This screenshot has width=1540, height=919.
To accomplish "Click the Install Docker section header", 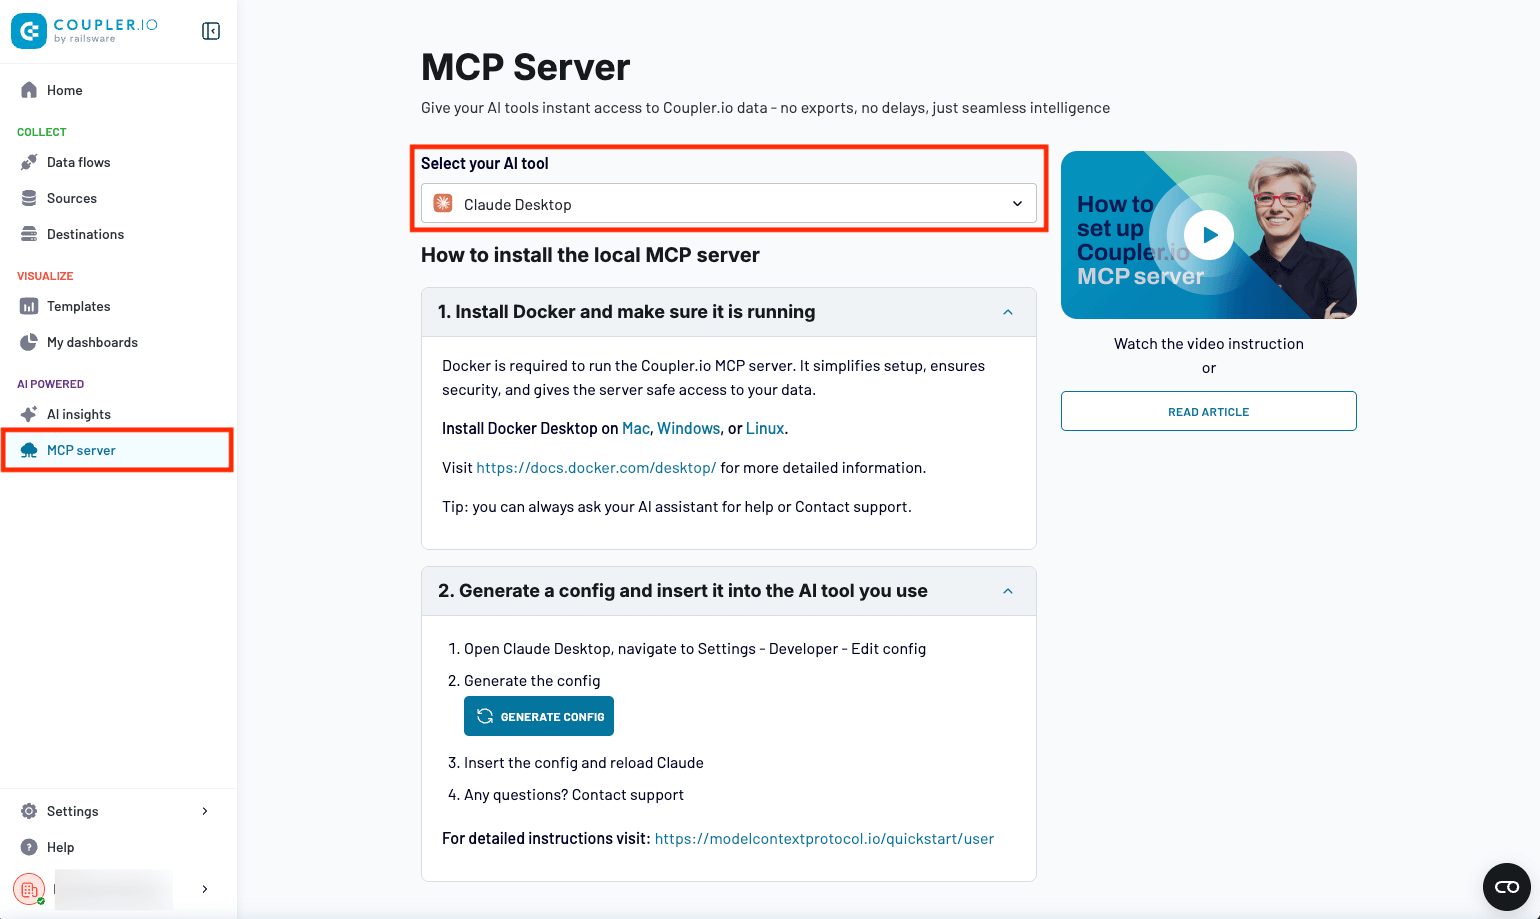I will tap(729, 312).
